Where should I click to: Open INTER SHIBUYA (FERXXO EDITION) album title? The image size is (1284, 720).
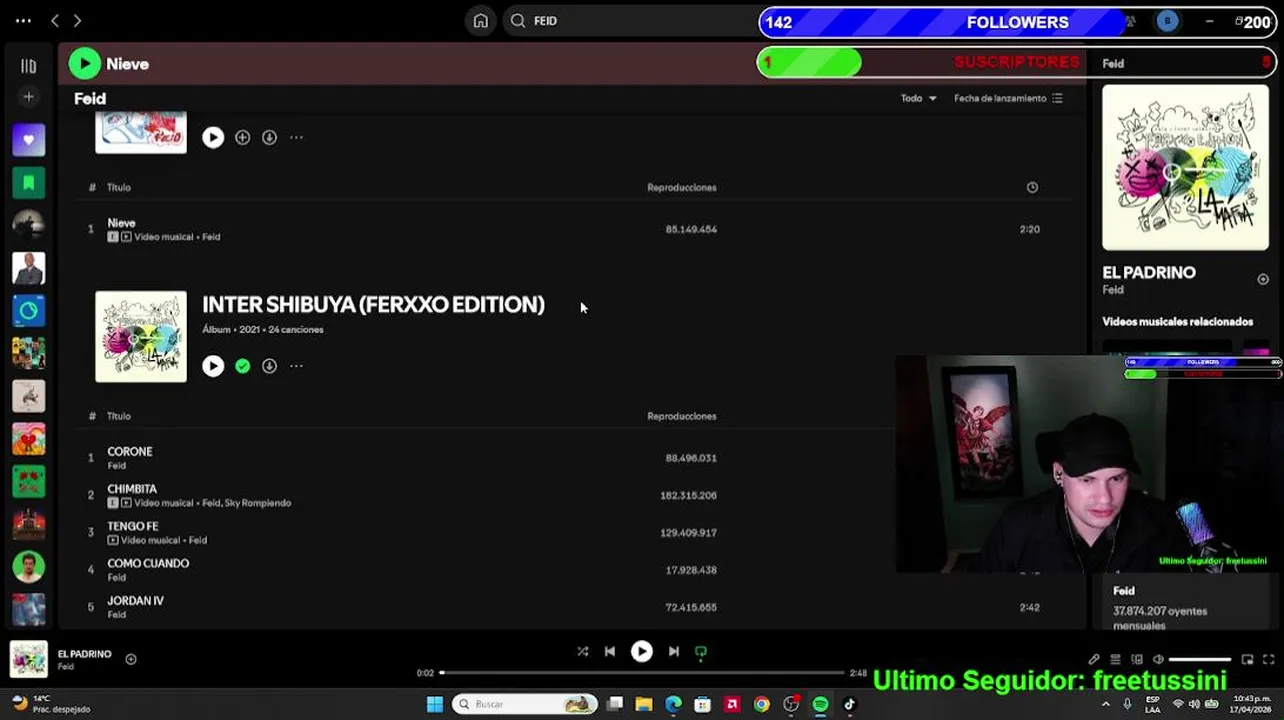(373, 304)
